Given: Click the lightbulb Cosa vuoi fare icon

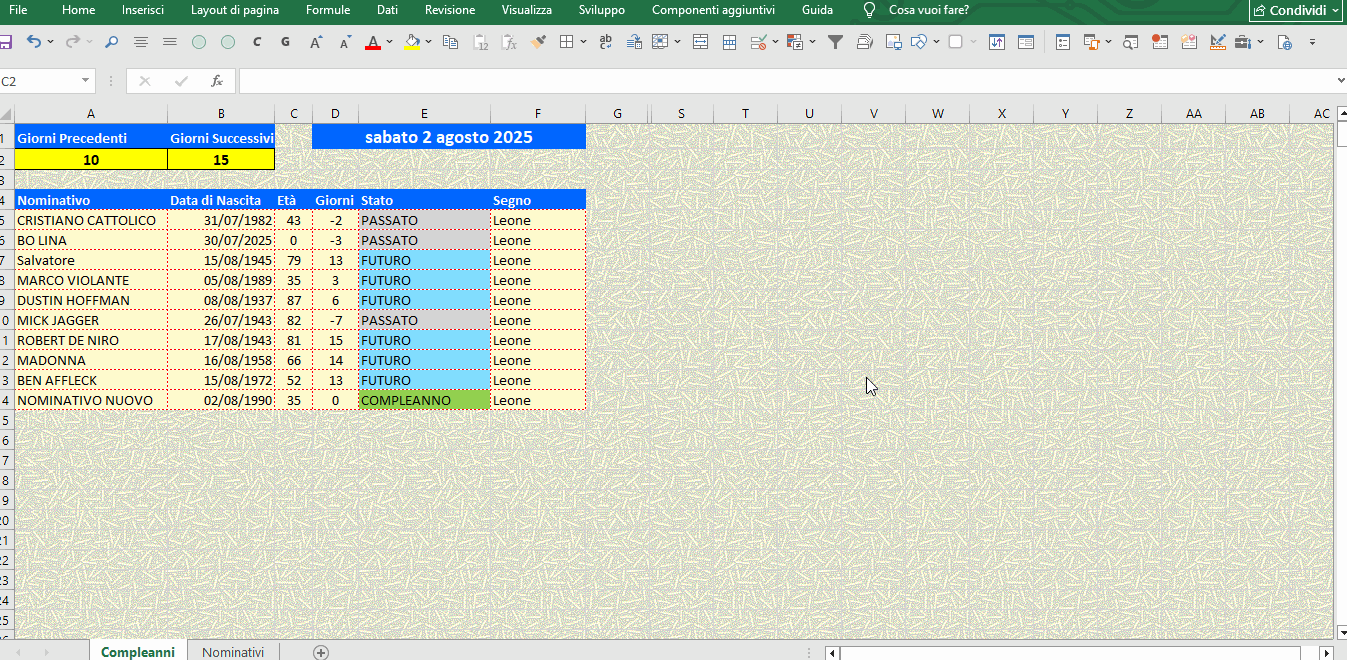Looking at the screenshot, I should [869, 10].
